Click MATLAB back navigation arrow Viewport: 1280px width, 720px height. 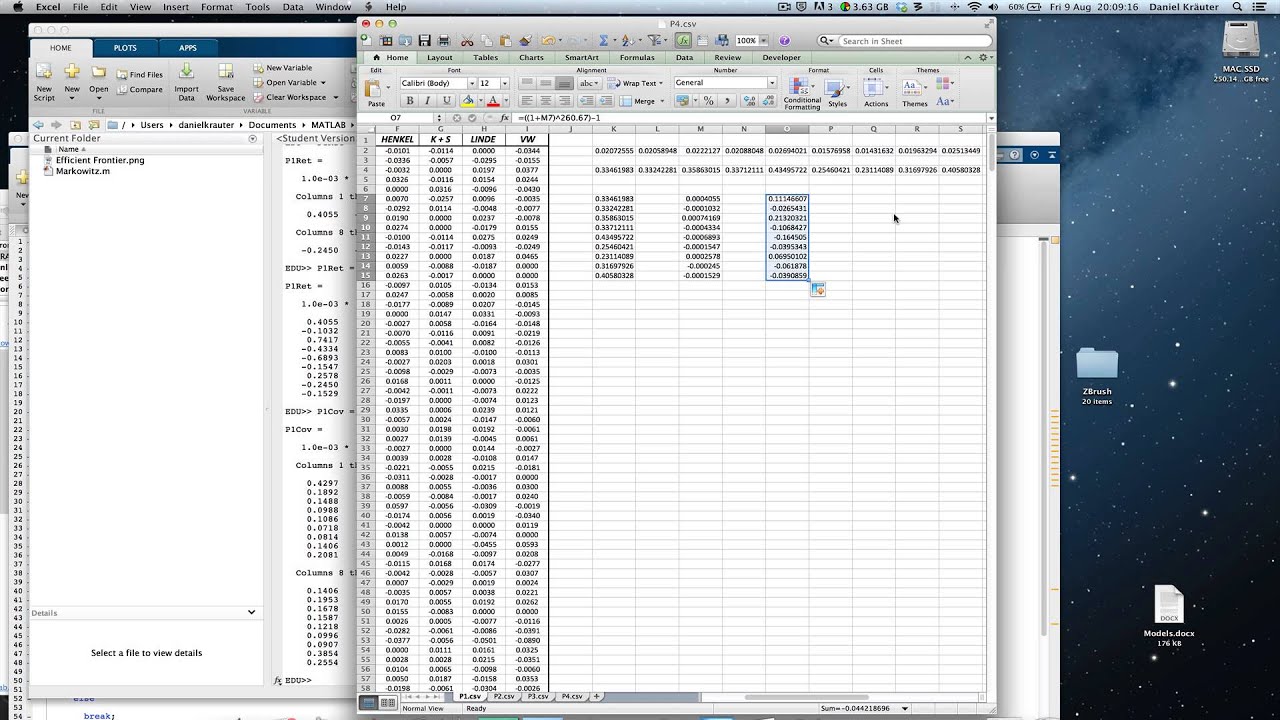click(38, 125)
